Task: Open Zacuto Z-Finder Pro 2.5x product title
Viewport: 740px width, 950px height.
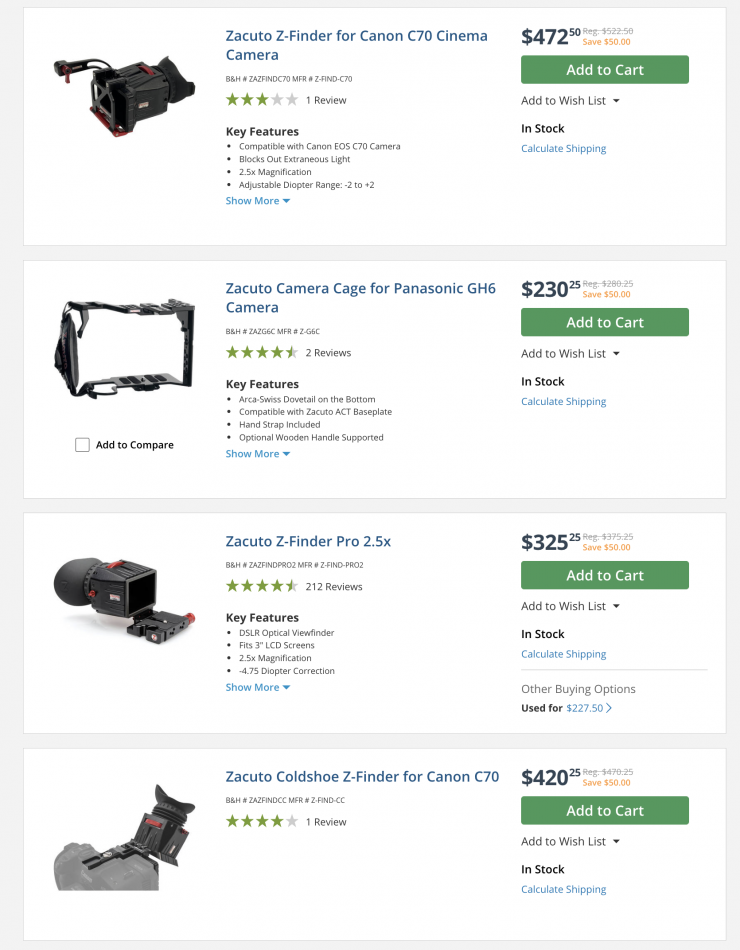Action: 308,542
